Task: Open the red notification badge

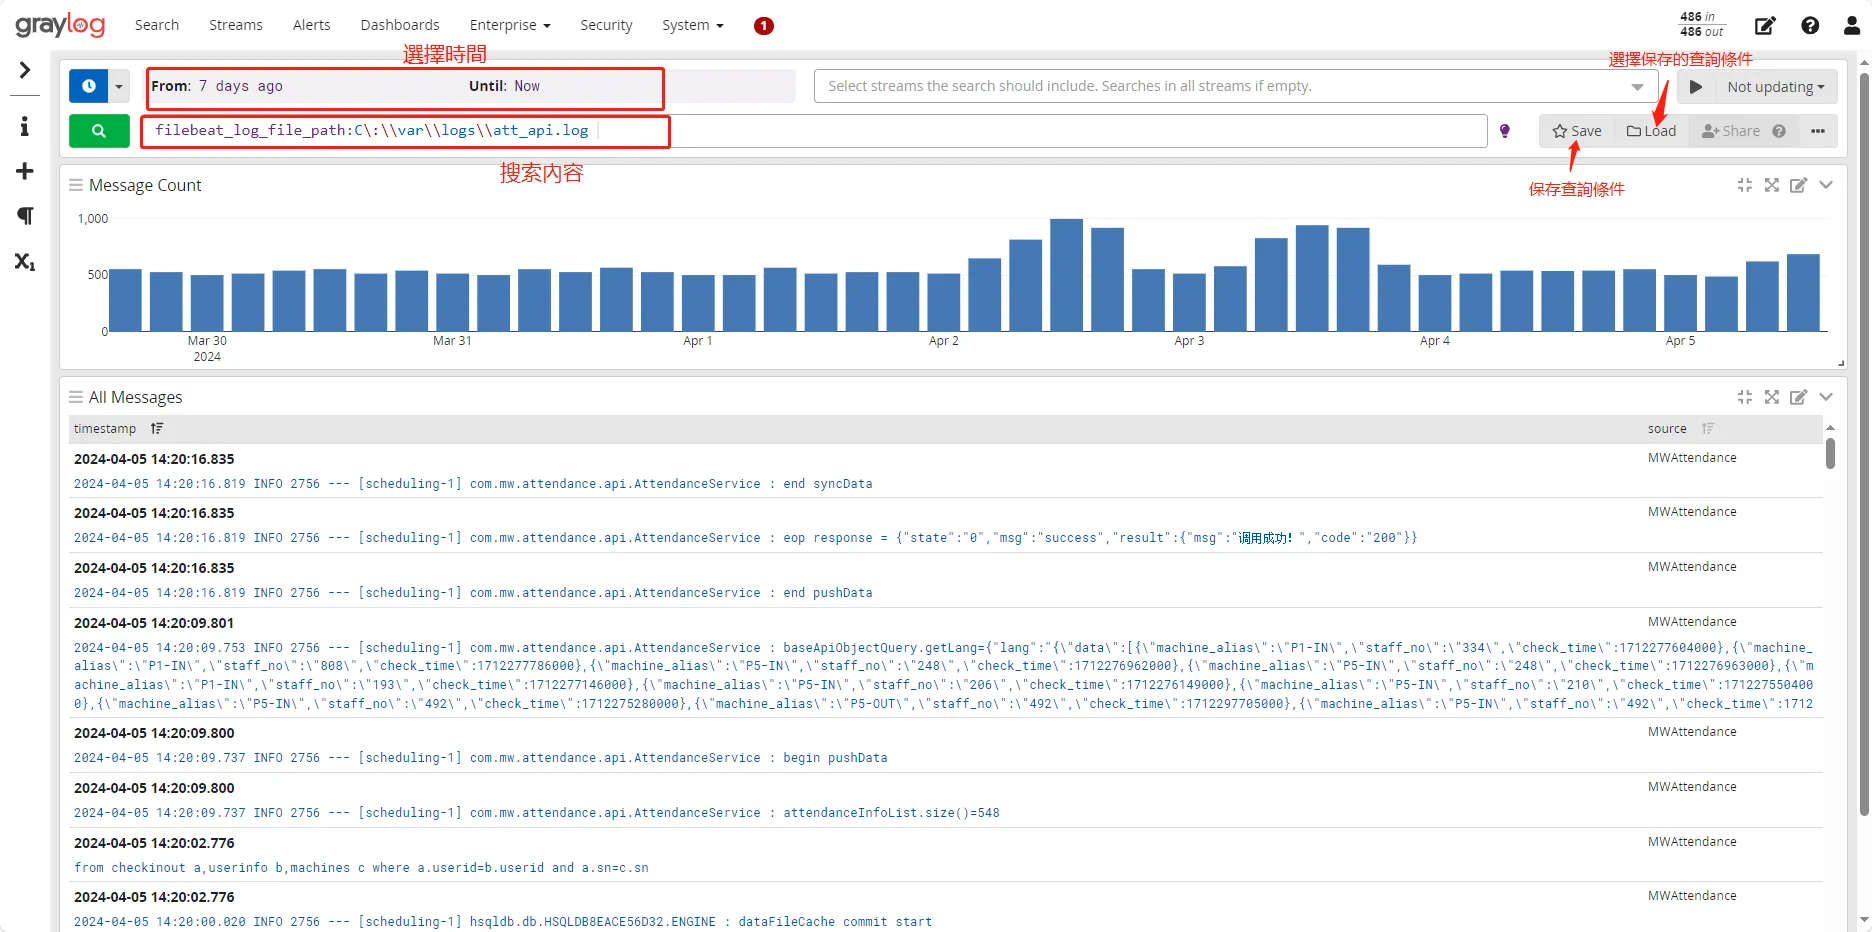Action: point(764,26)
